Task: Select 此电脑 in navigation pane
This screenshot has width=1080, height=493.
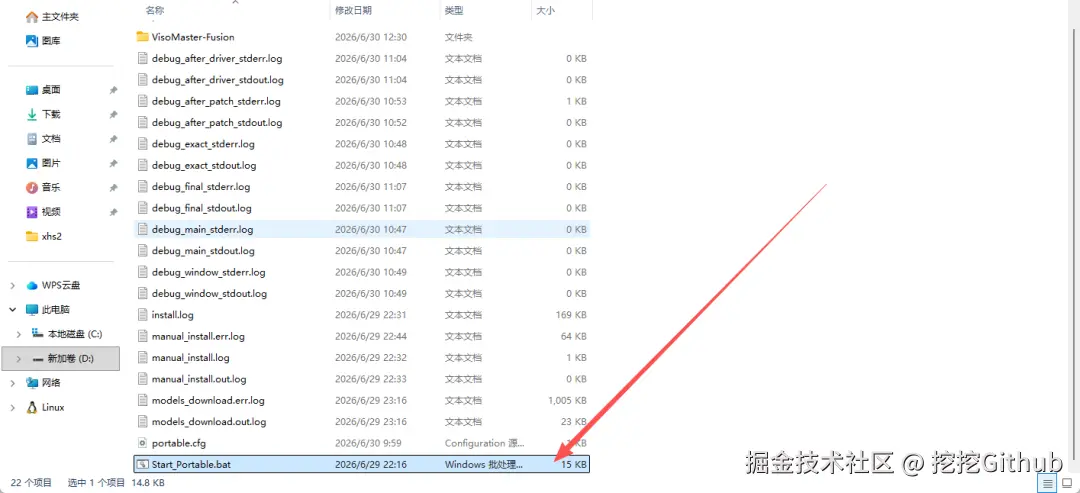Action: click(x=48, y=310)
